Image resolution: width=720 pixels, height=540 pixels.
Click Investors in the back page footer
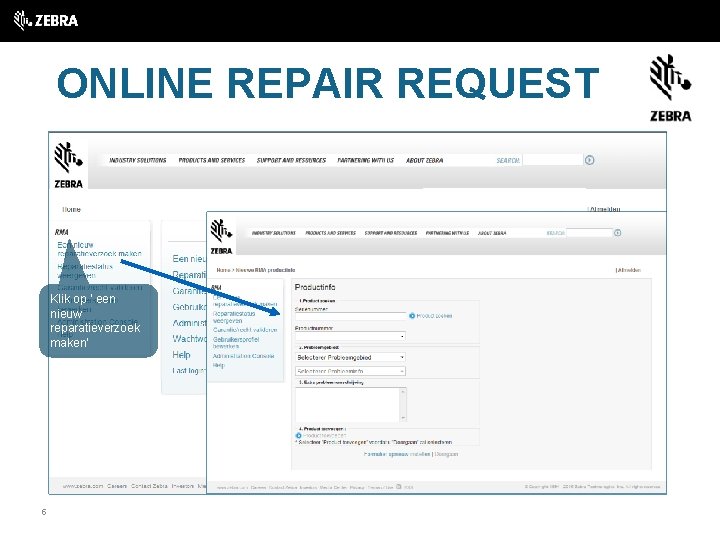pyautogui.click(x=183, y=486)
